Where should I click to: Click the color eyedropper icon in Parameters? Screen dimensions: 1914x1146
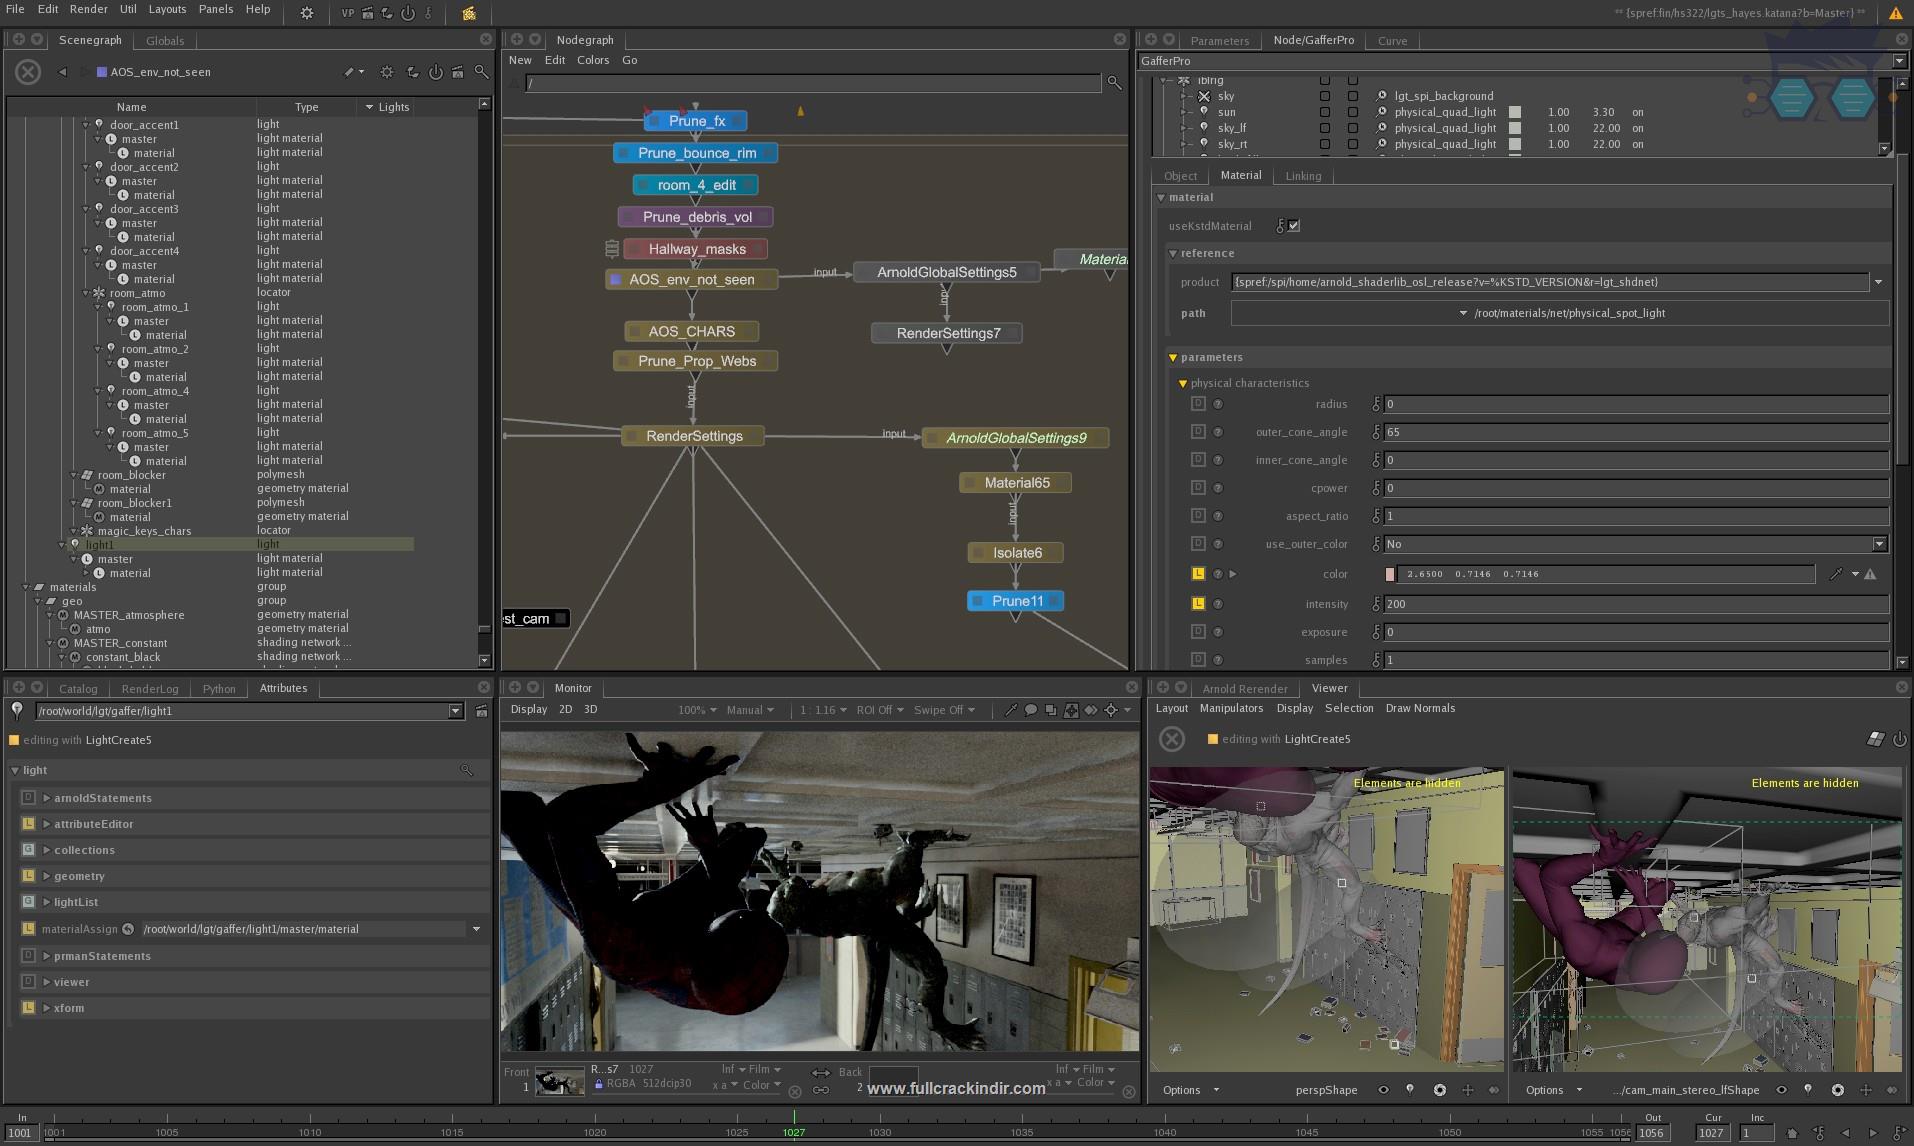pyautogui.click(x=1836, y=574)
